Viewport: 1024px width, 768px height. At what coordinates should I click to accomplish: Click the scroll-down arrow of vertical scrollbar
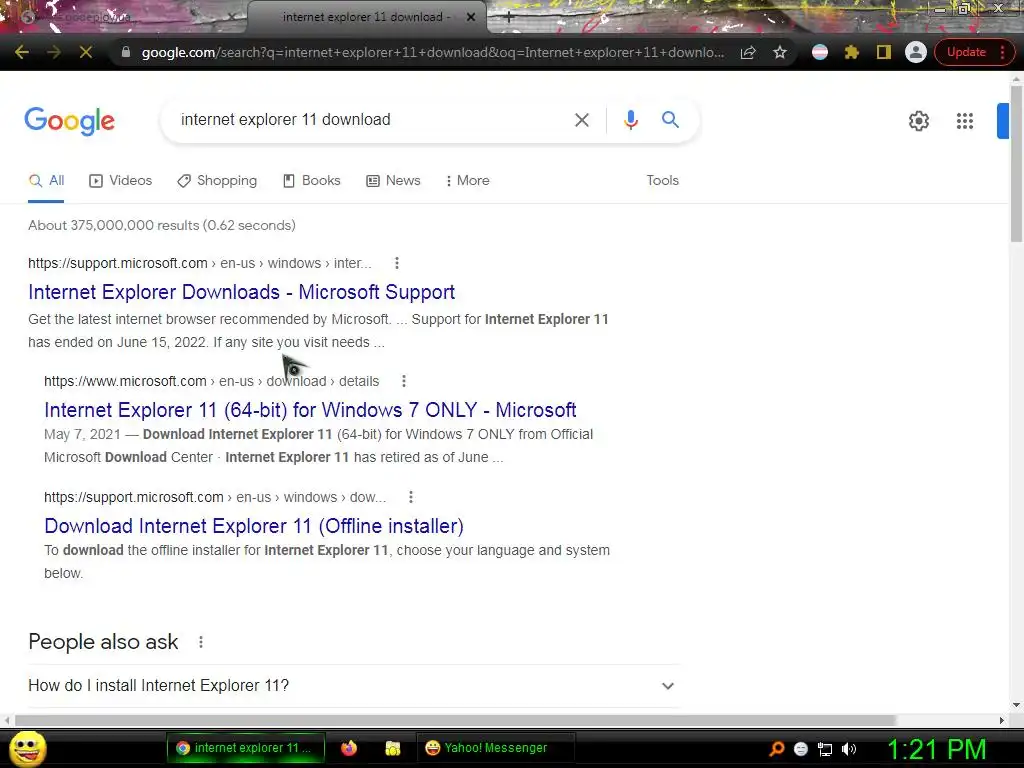click(x=1016, y=705)
